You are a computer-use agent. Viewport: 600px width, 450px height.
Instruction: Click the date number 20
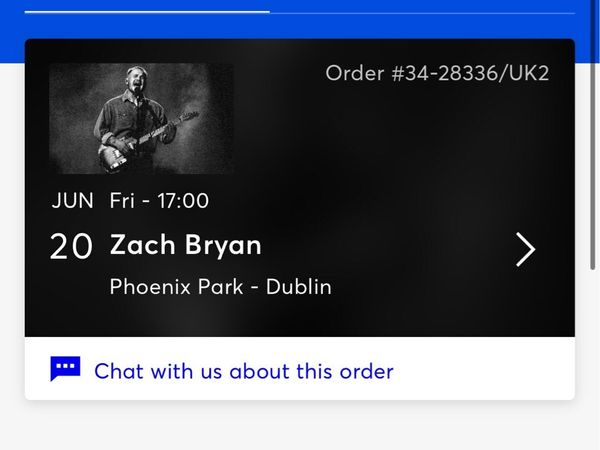coord(71,247)
